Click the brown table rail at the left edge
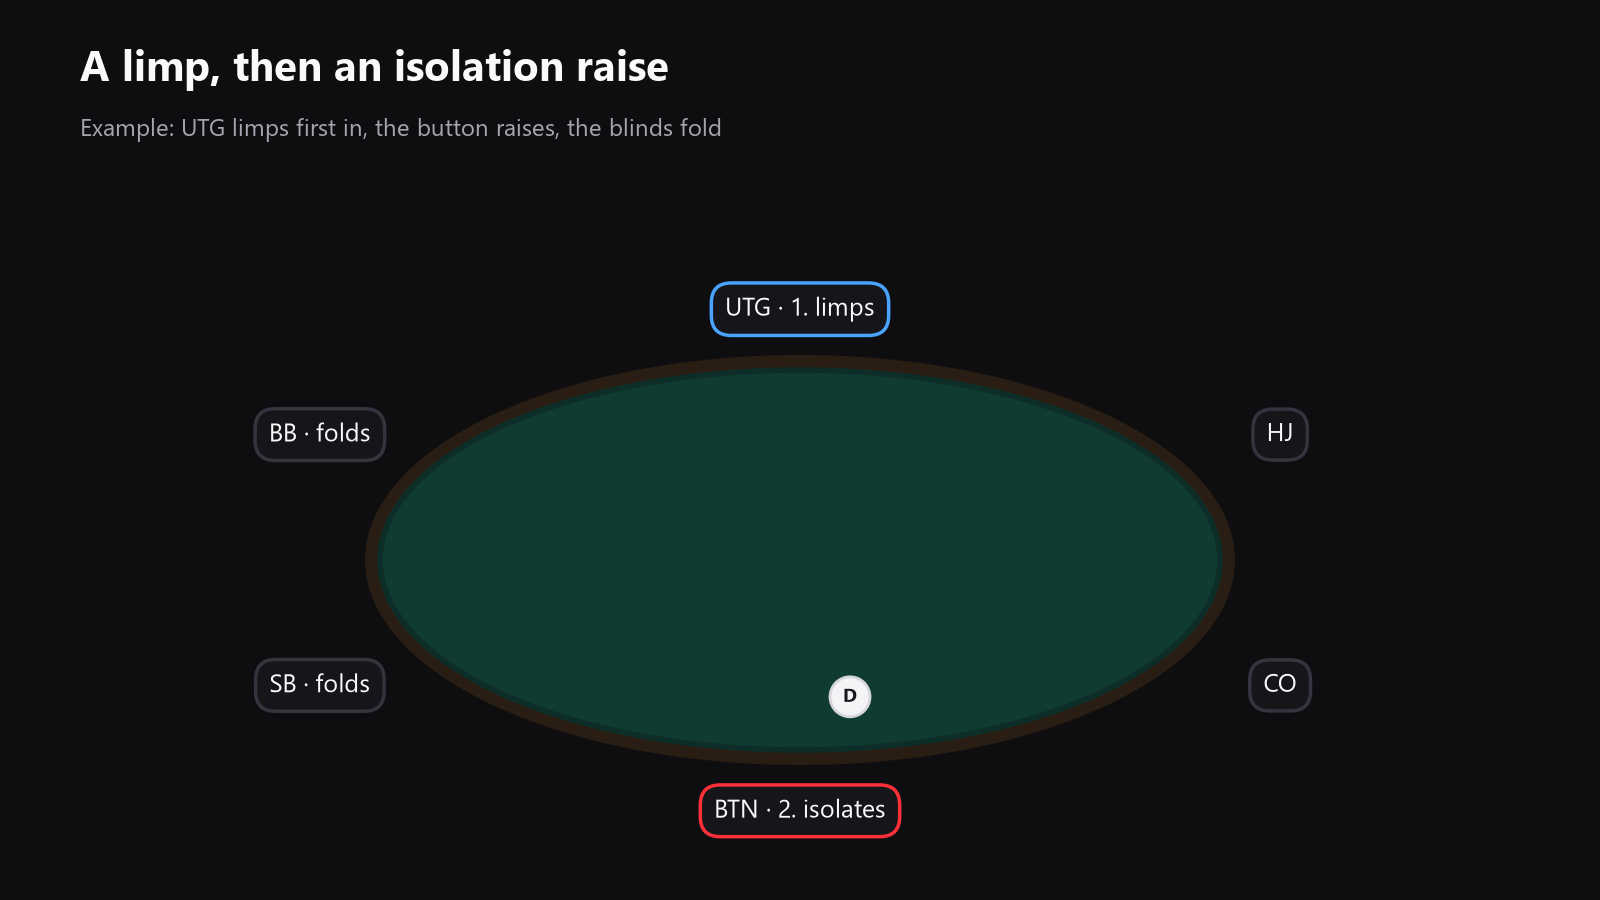The width and height of the screenshot is (1600, 900). [373, 560]
